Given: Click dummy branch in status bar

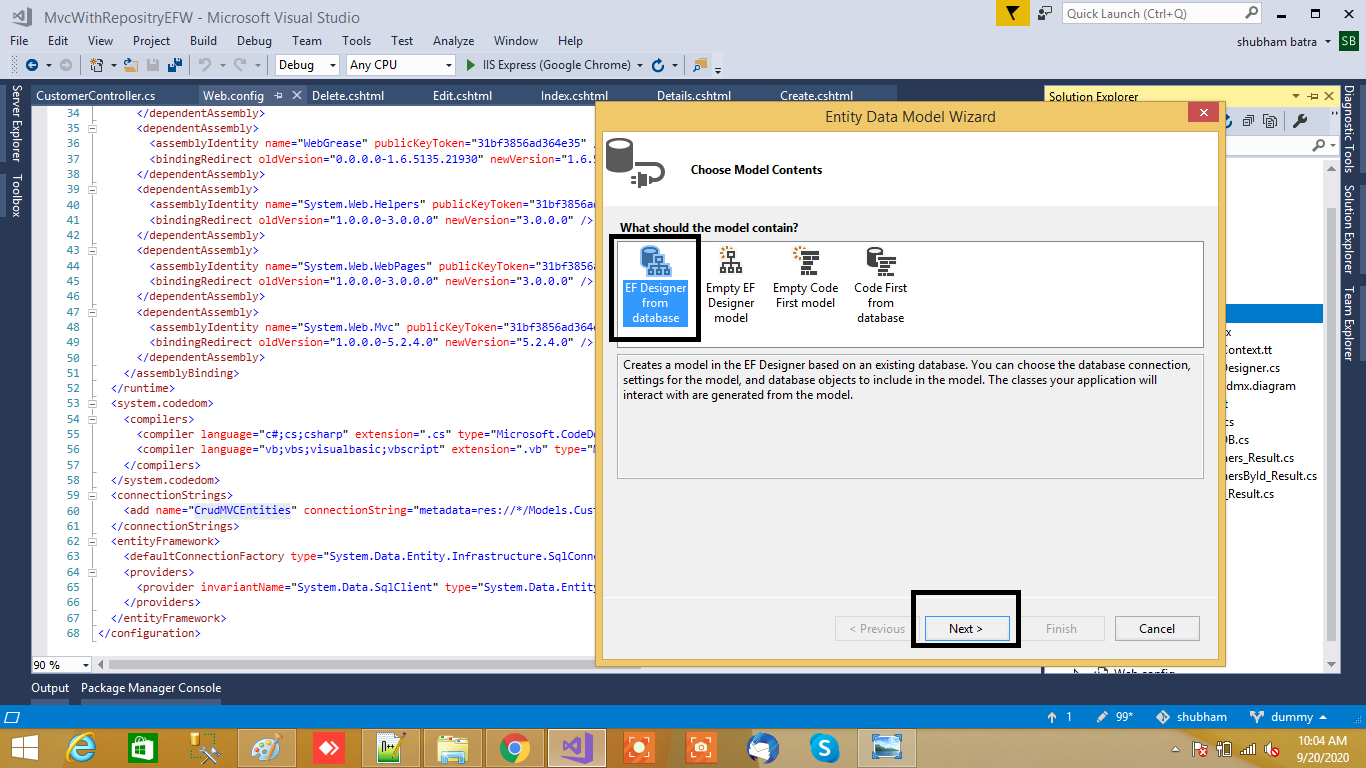Looking at the screenshot, I should [1289, 717].
